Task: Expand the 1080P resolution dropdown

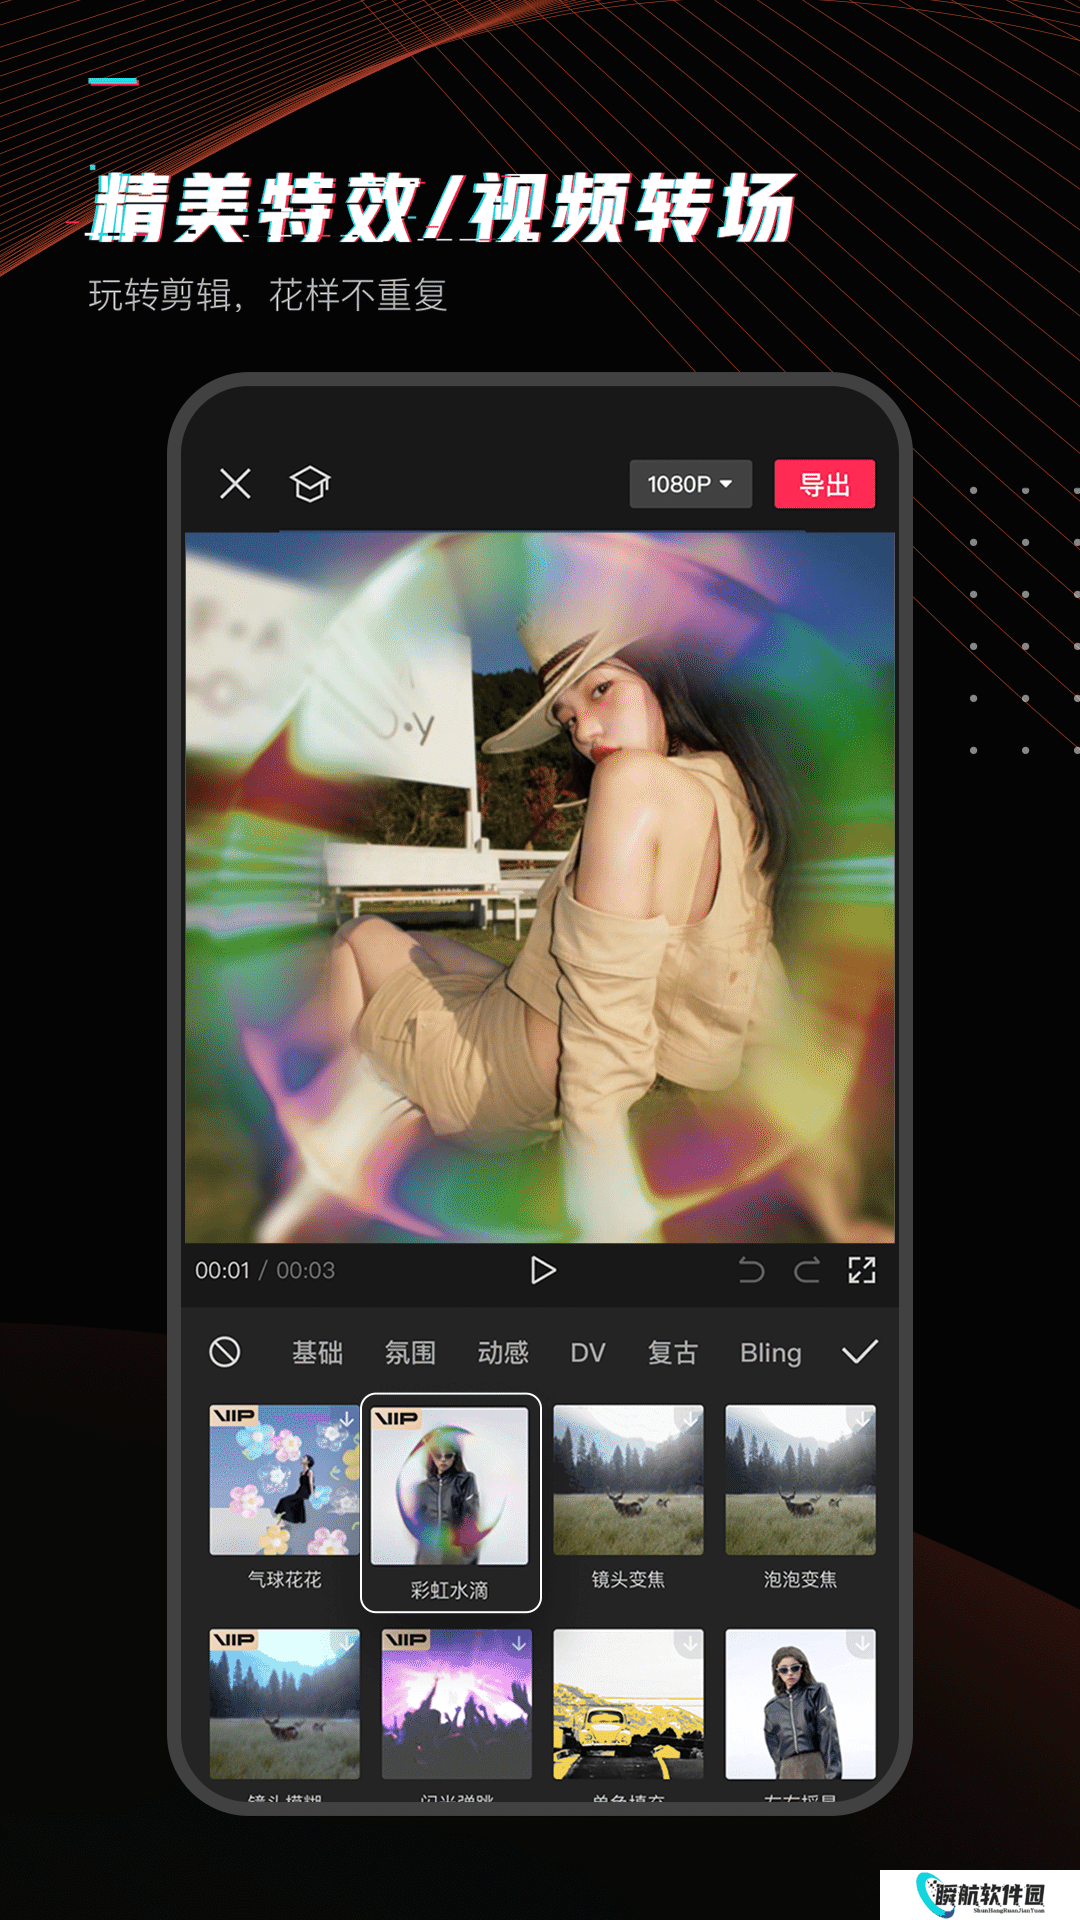Action: point(690,484)
